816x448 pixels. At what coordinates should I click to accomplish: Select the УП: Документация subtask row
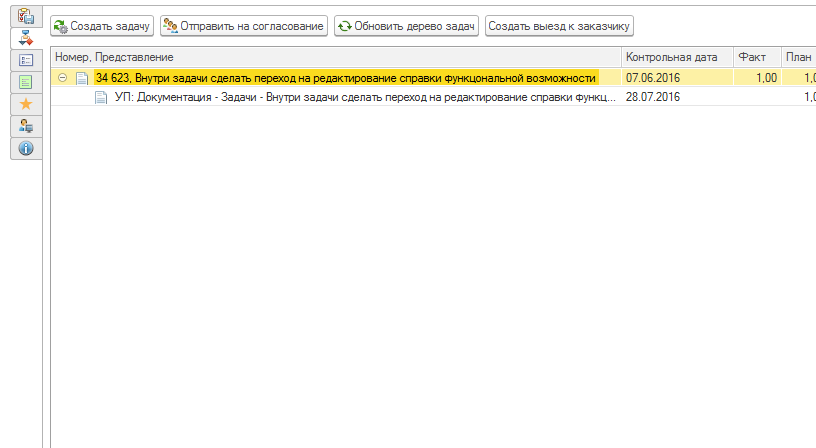[365, 97]
